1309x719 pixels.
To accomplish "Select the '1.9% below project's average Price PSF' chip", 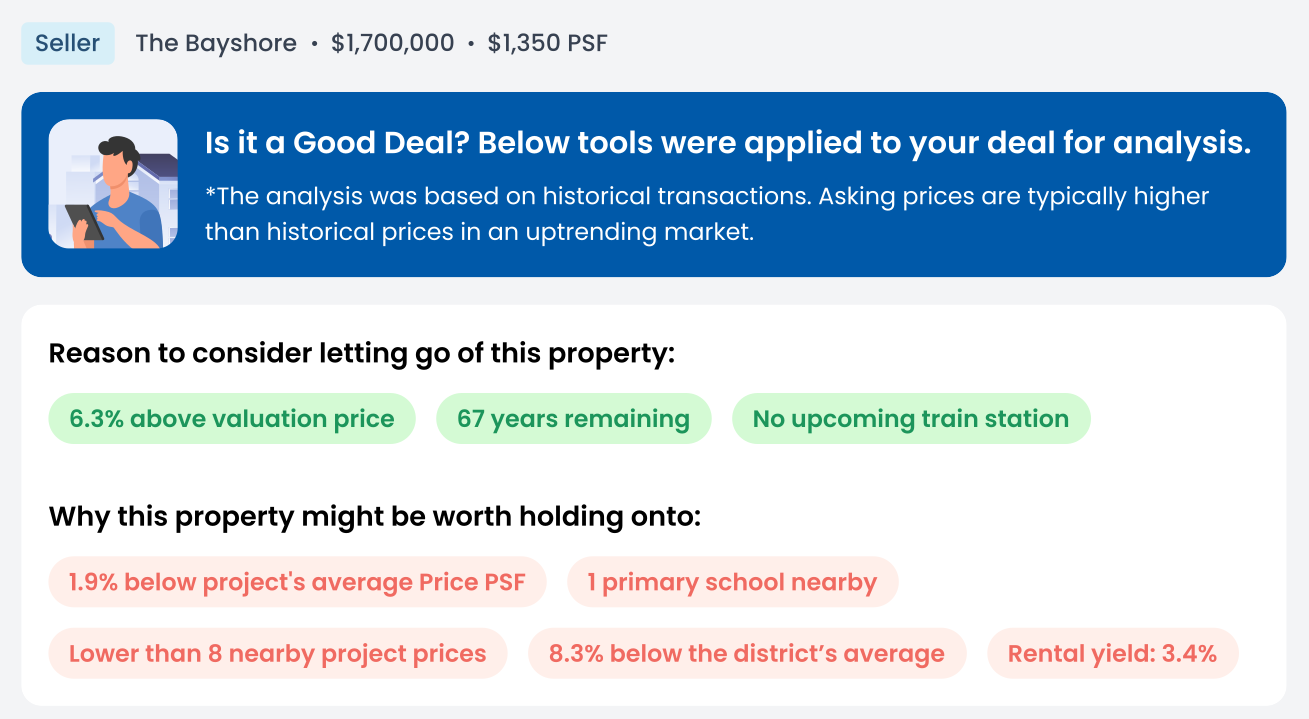I will pyautogui.click(x=297, y=582).
